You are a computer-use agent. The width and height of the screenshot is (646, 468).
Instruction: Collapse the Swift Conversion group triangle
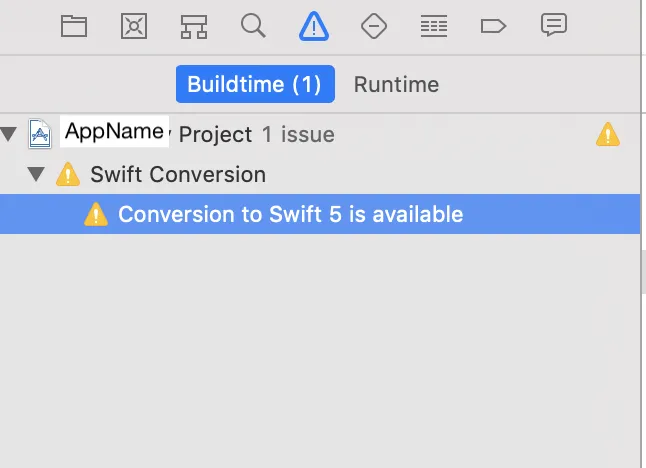click(x=37, y=175)
